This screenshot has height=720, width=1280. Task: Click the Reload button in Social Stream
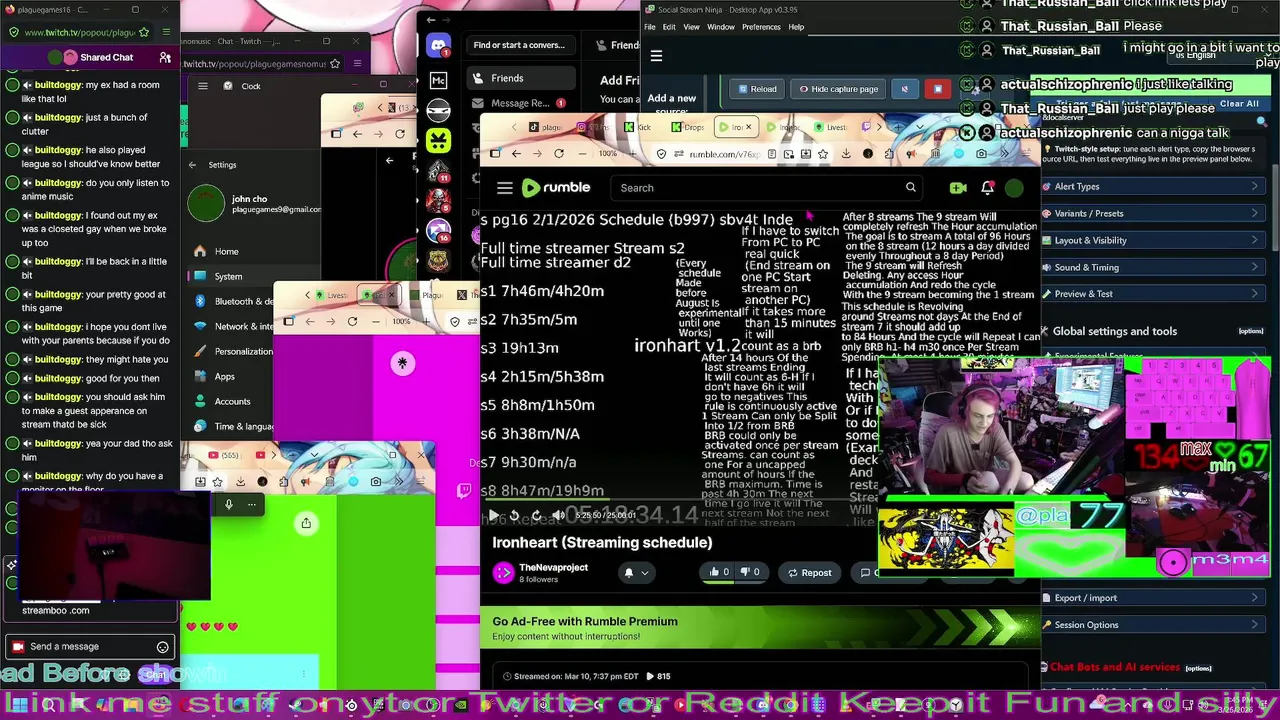point(757,89)
